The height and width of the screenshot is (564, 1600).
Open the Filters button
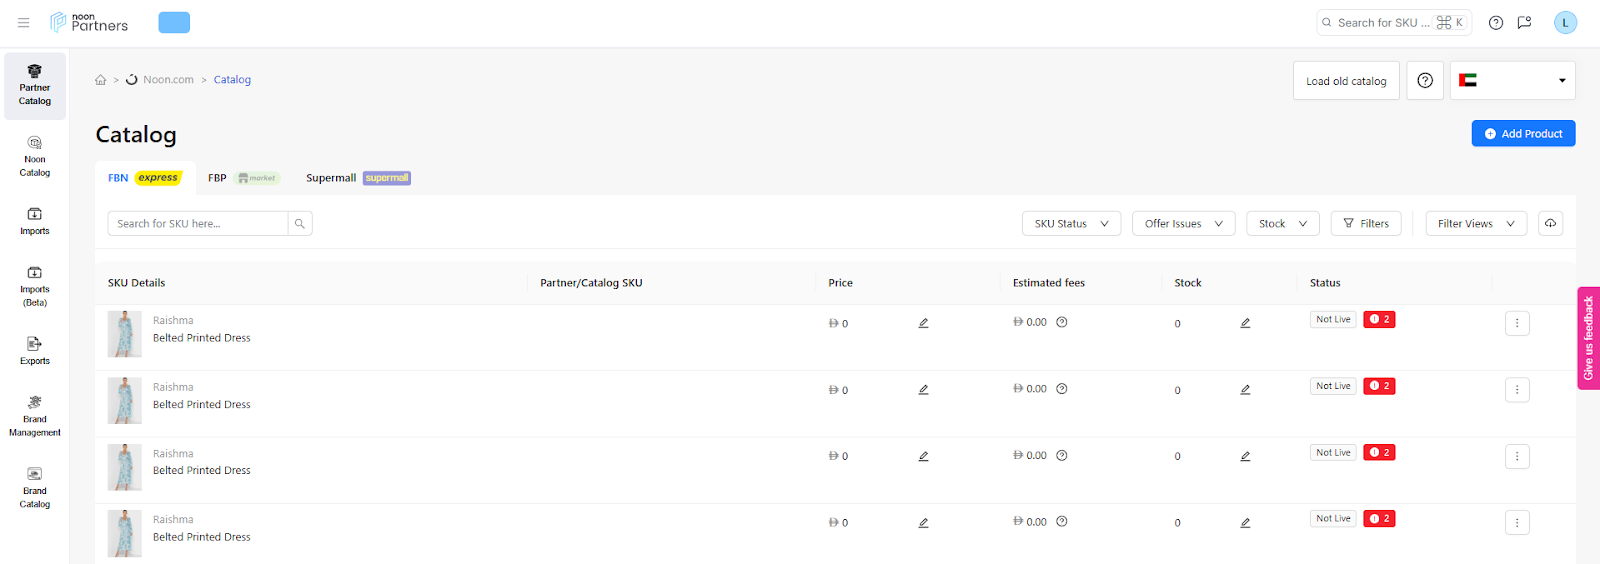click(1366, 224)
